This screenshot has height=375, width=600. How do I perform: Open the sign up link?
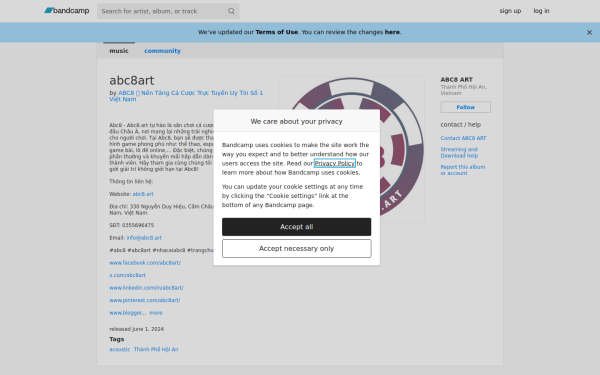[510, 11]
